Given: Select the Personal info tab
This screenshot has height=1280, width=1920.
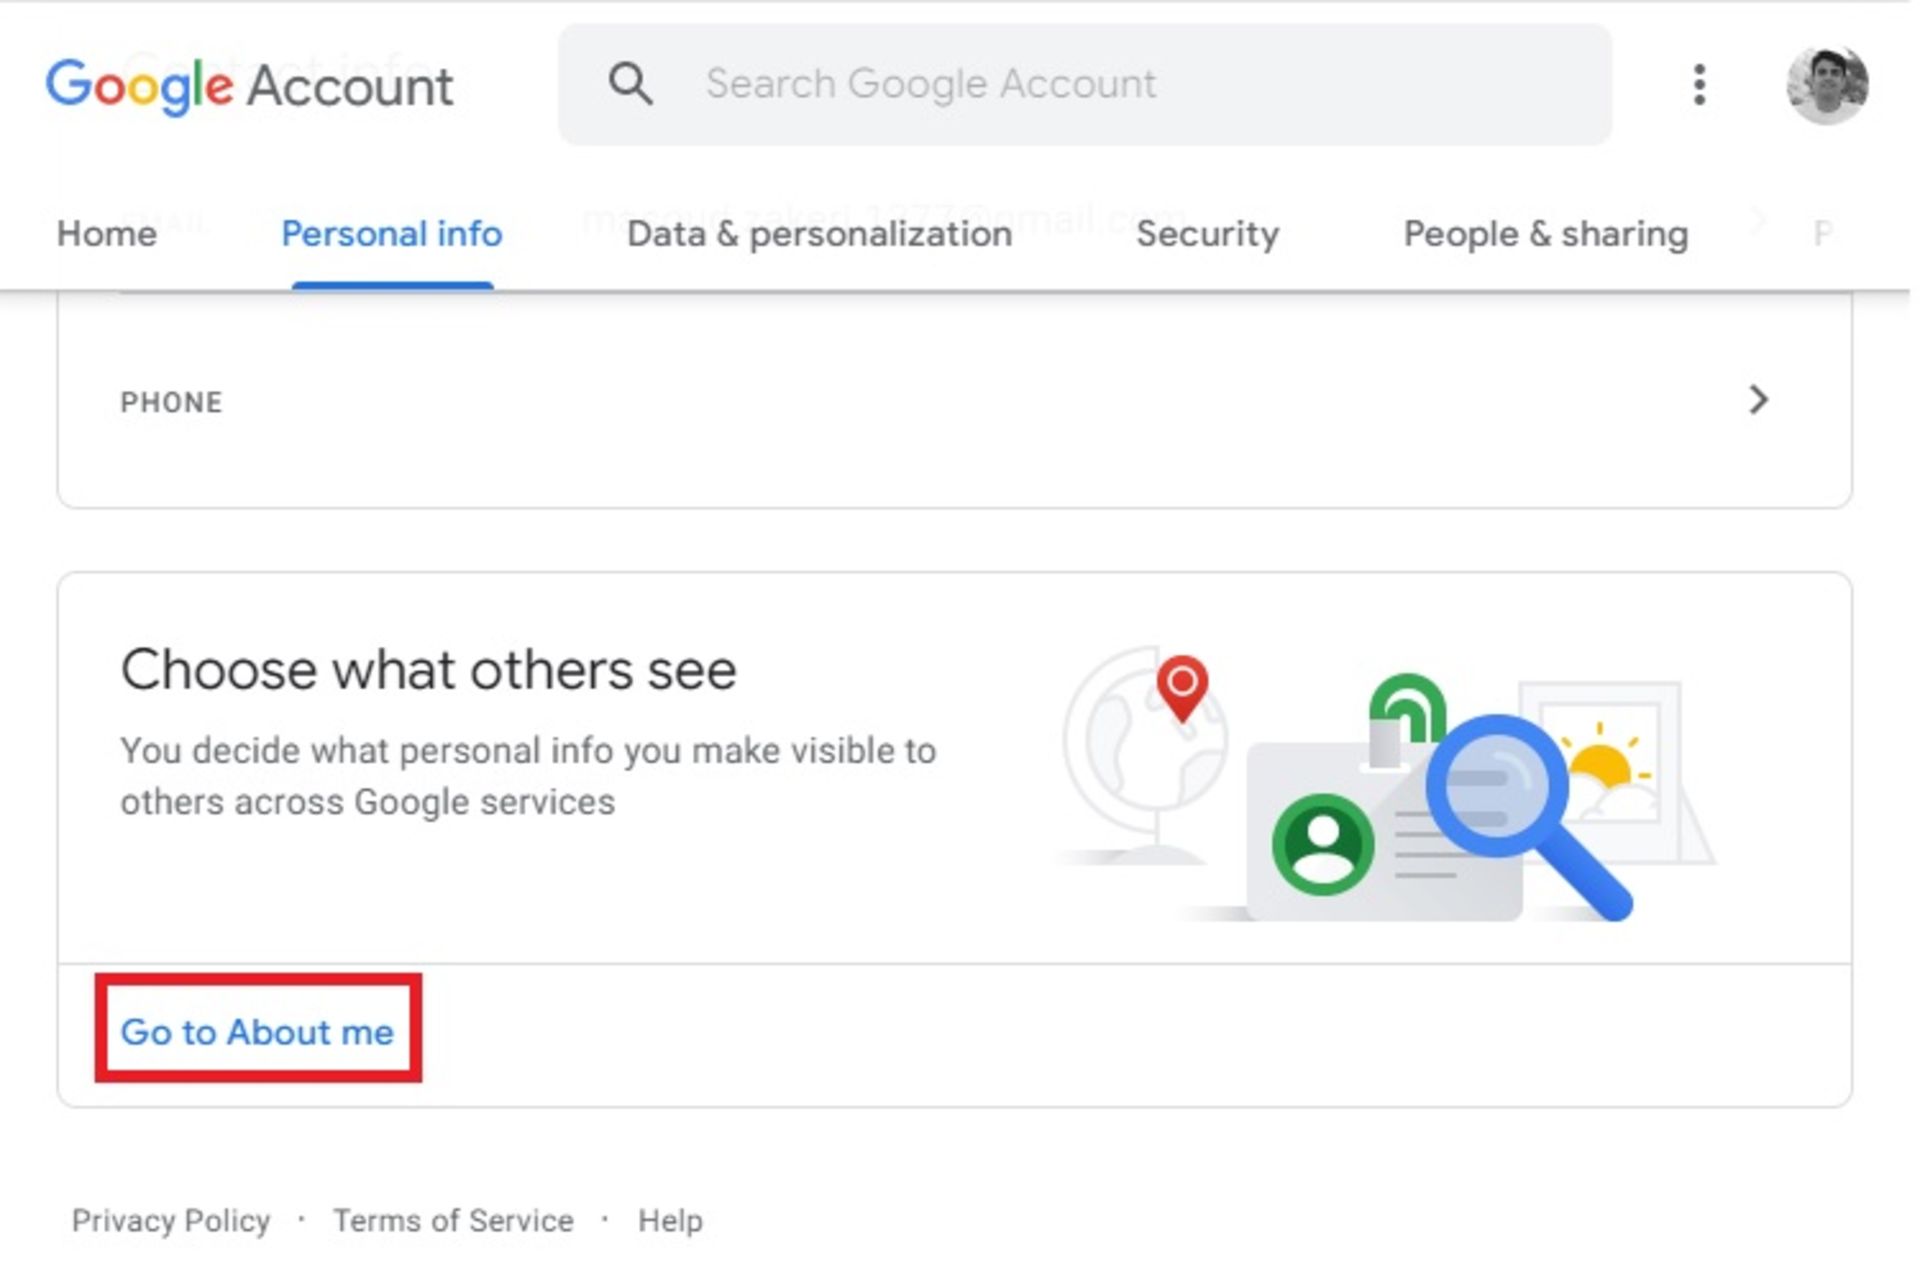Looking at the screenshot, I should point(392,234).
